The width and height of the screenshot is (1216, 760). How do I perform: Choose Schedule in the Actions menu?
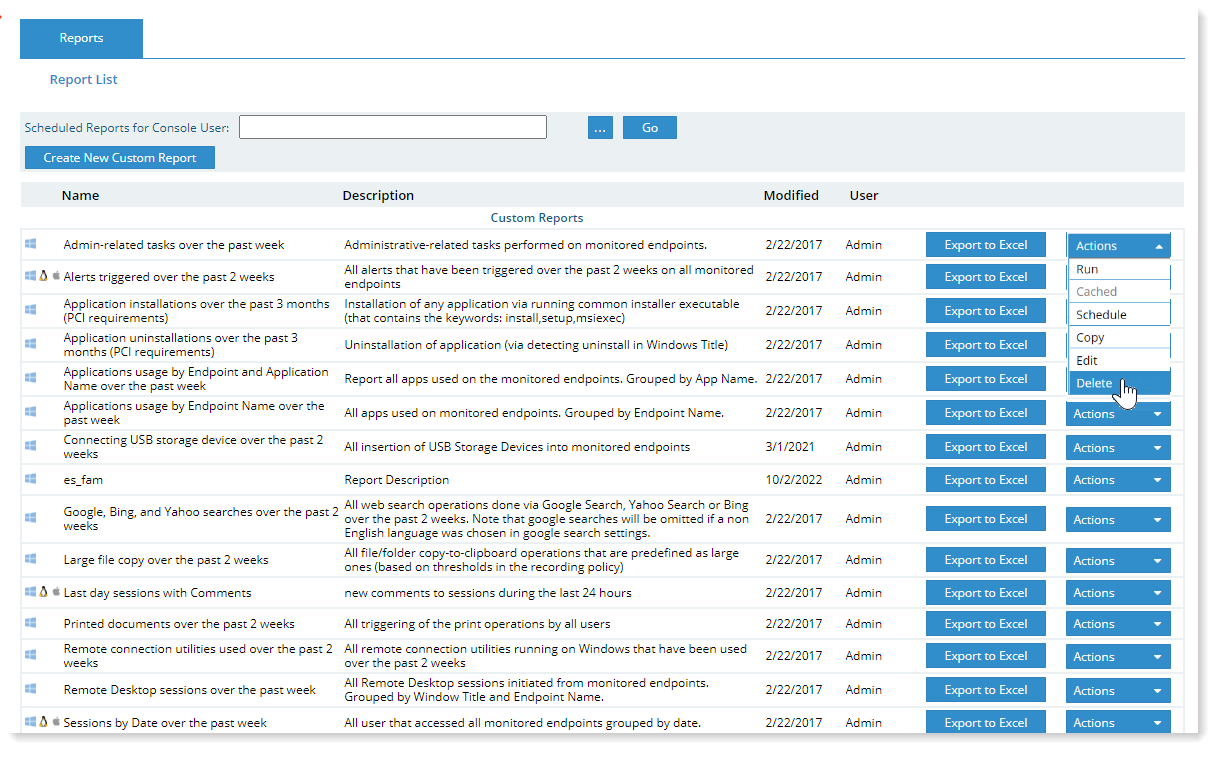pos(1101,315)
